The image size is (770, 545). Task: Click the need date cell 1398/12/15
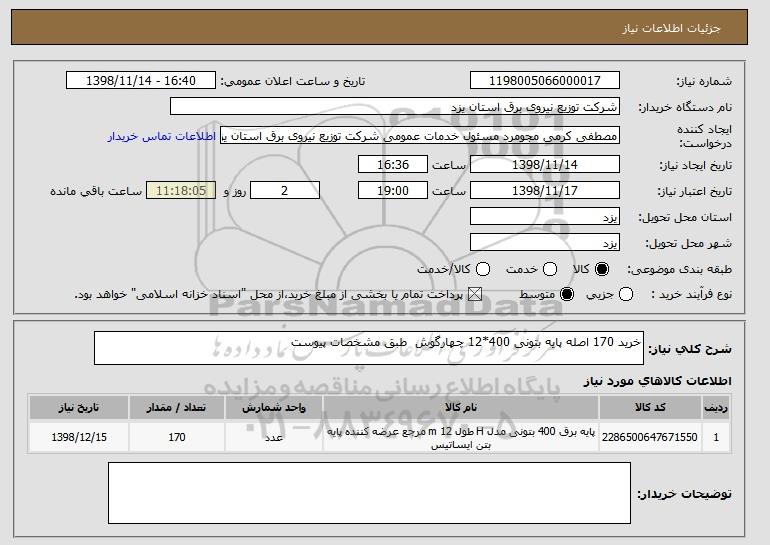79,437
